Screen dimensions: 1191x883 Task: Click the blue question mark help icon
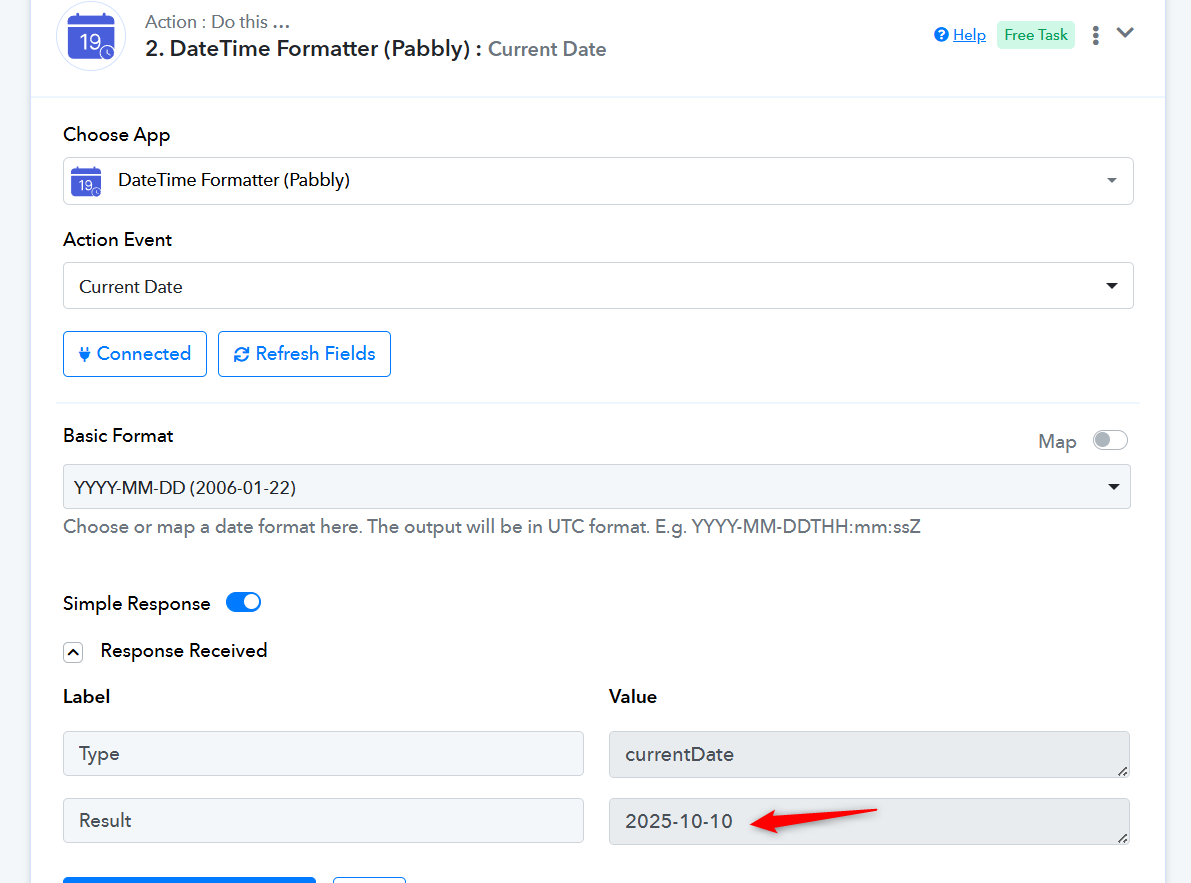pos(941,35)
